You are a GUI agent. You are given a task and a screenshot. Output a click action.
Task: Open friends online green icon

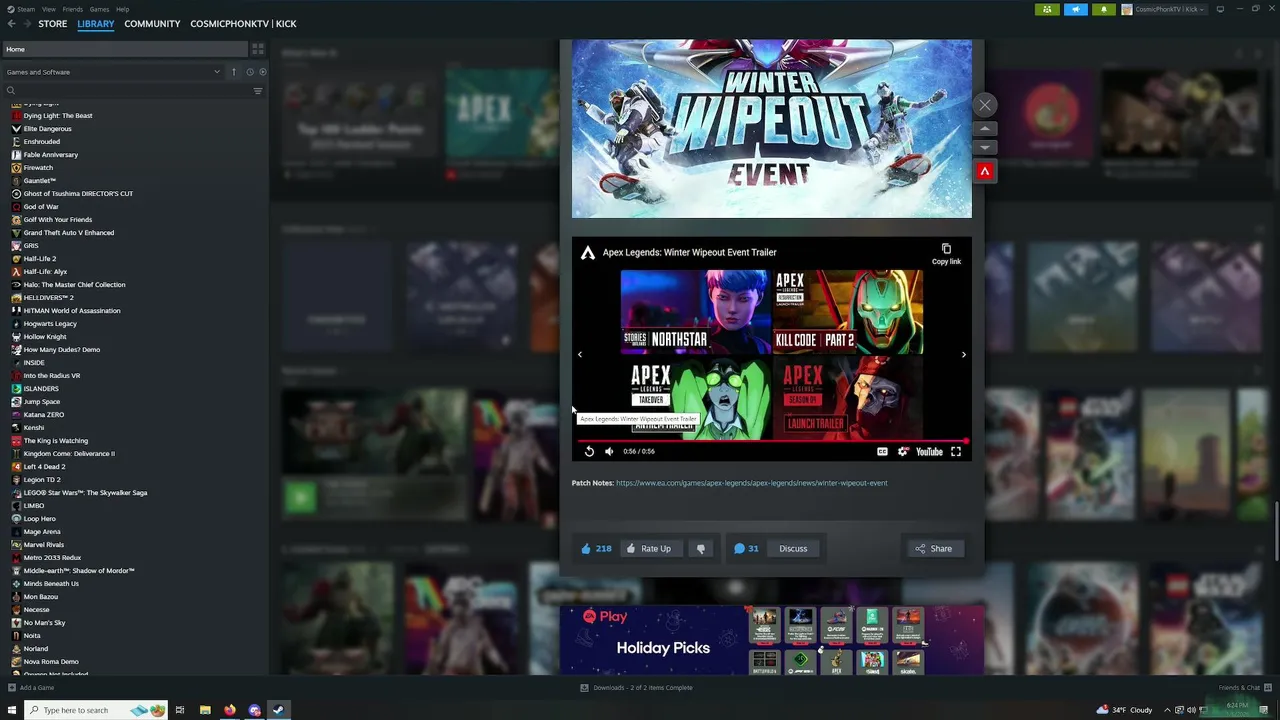coord(1047,9)
